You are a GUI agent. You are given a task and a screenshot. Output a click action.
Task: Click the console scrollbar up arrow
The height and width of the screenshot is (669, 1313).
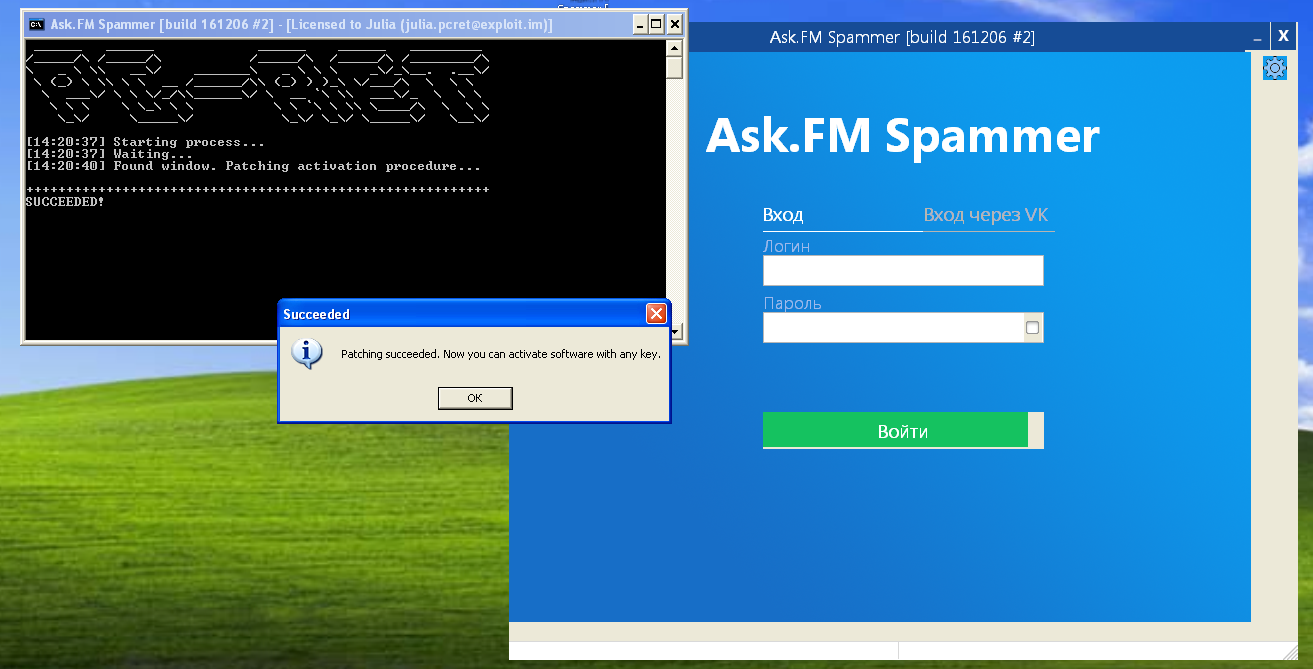(675, 47)
